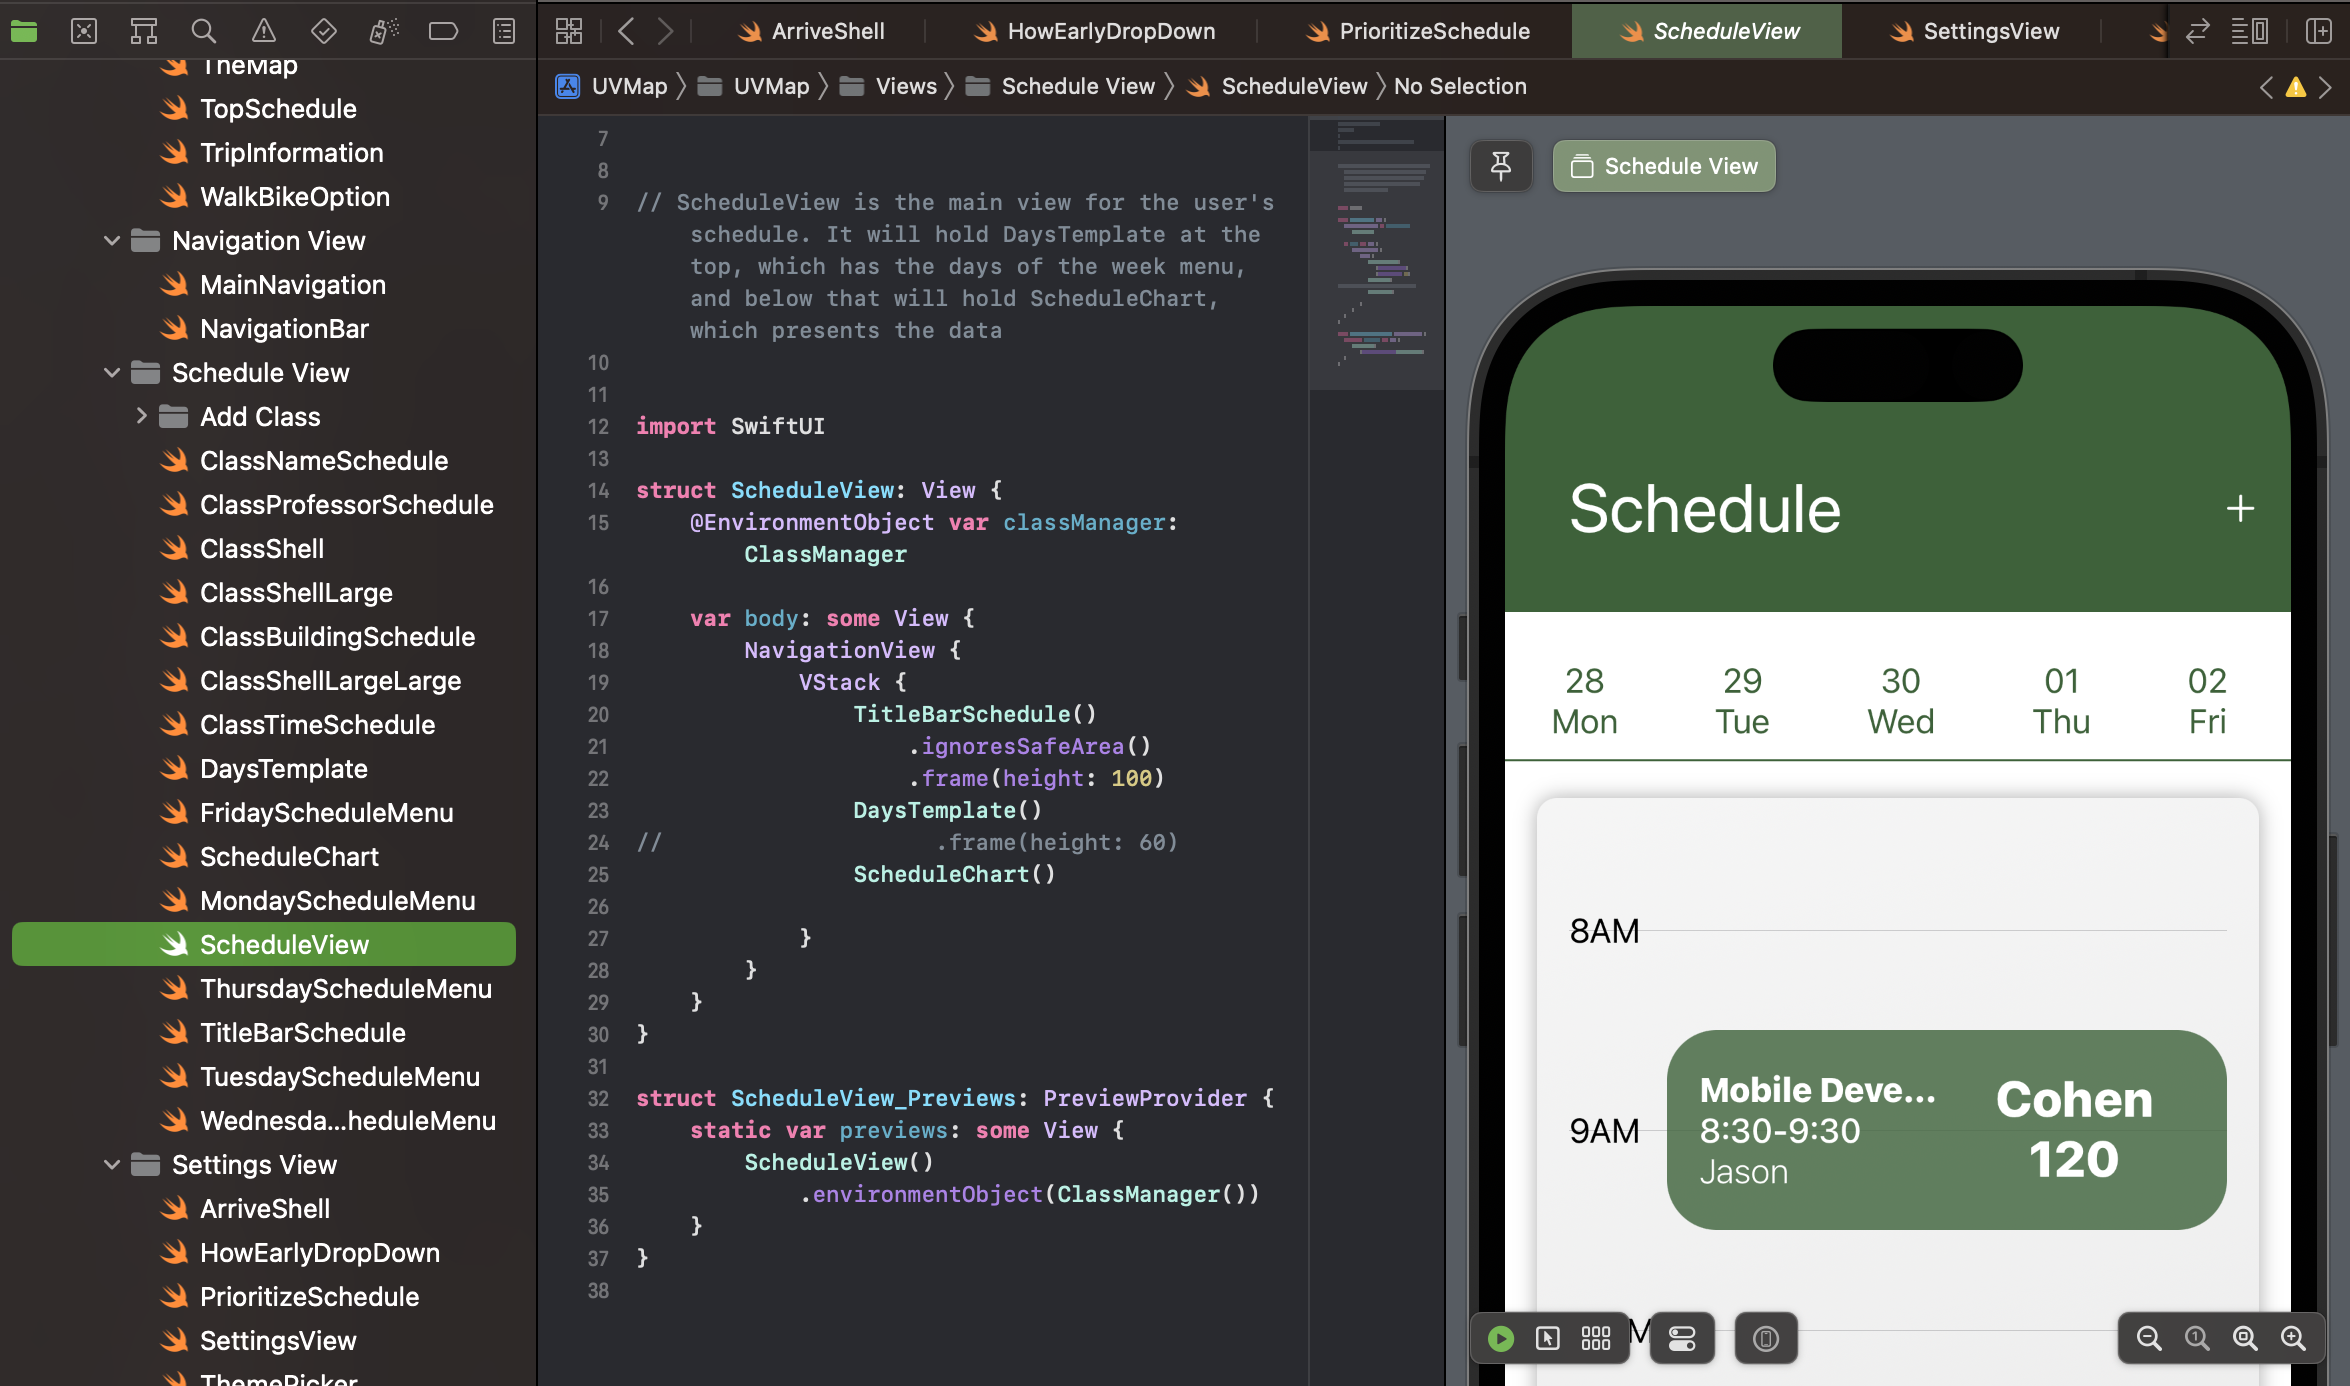Jump to the next issue chevron
The height and width of the screenshot is (1386, 2350).
click(2326, 87)
